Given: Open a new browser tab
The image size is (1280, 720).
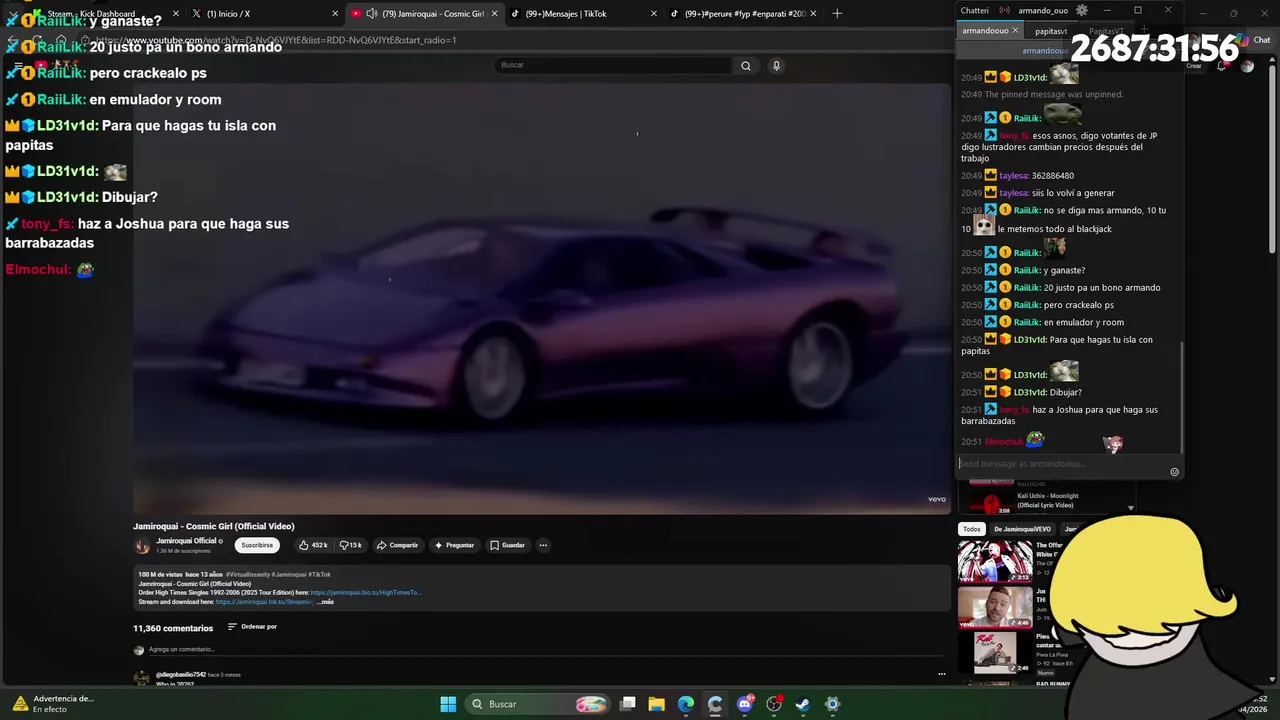Looking at the screenshot, I should click(837, 13).
